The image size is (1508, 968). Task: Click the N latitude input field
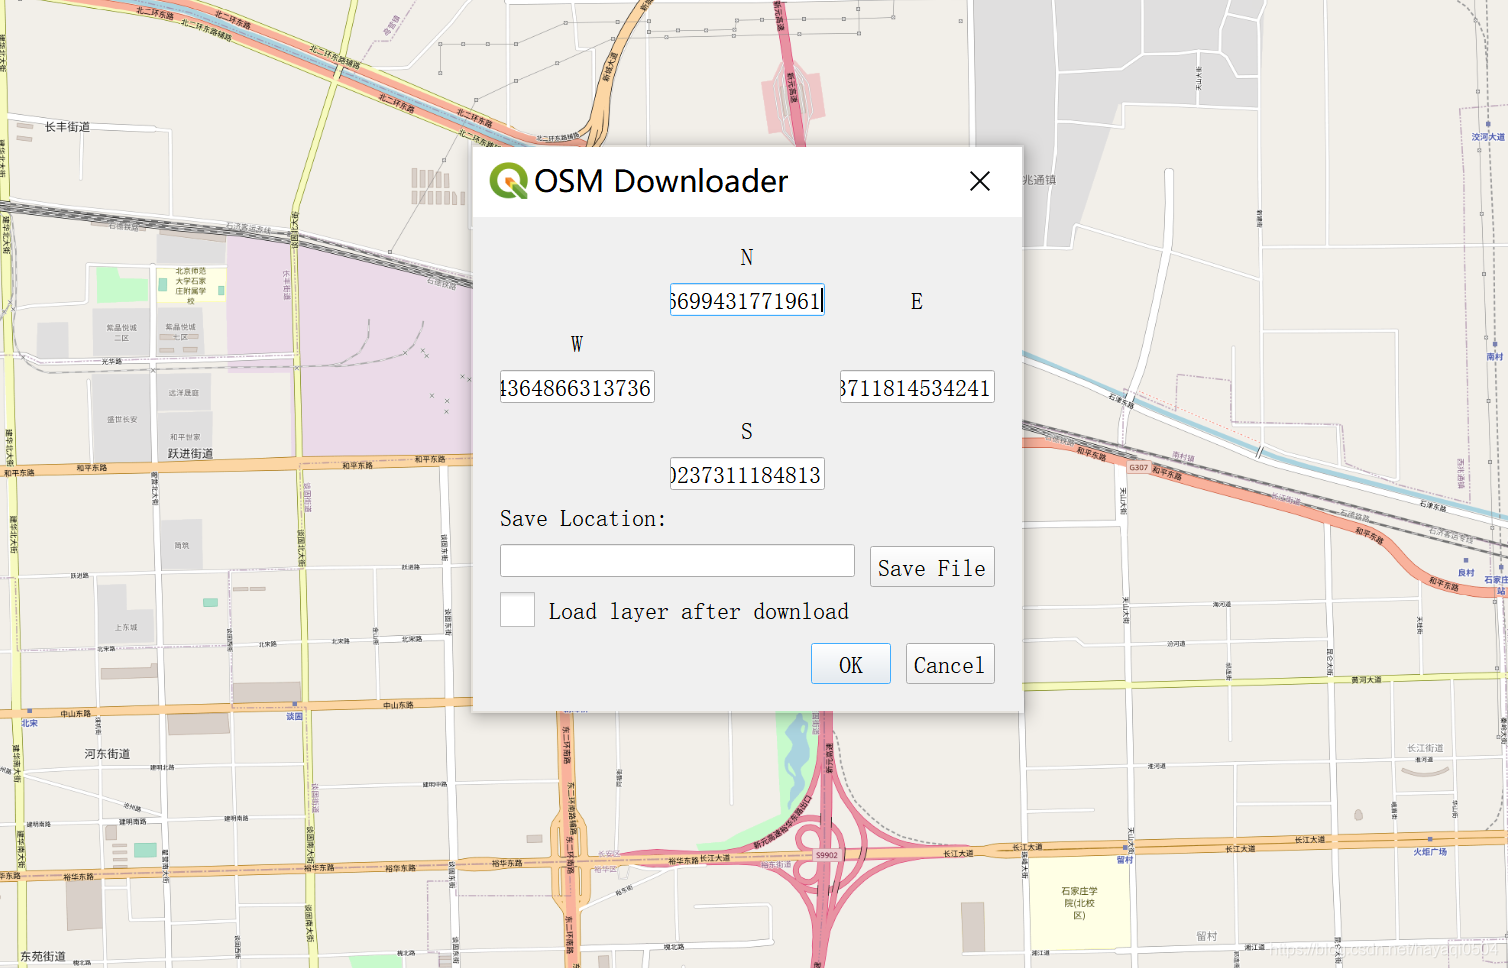pyautogui.click(x=747, y=300)
